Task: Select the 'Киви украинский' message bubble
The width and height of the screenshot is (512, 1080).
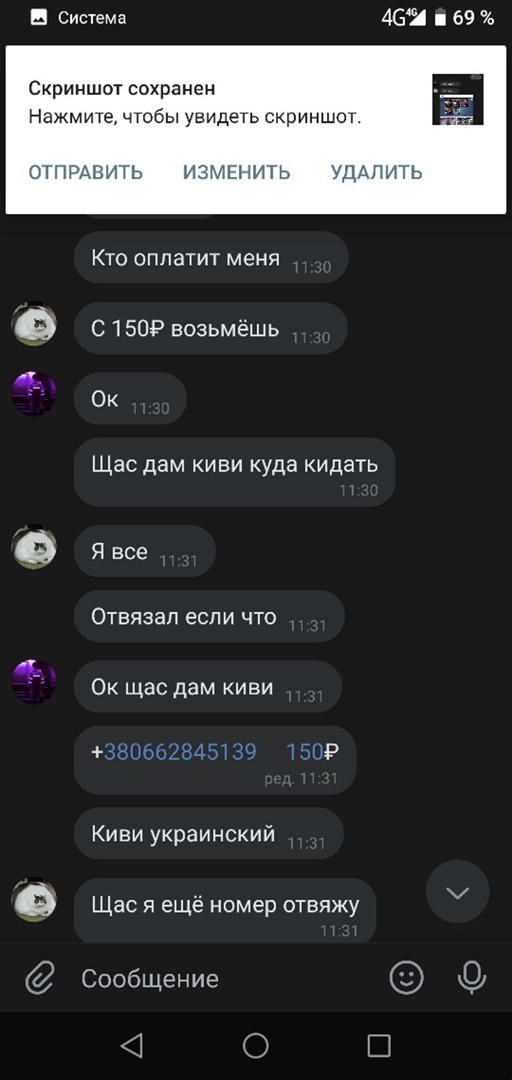Action: pyautogui.click(x=209, y=833)
